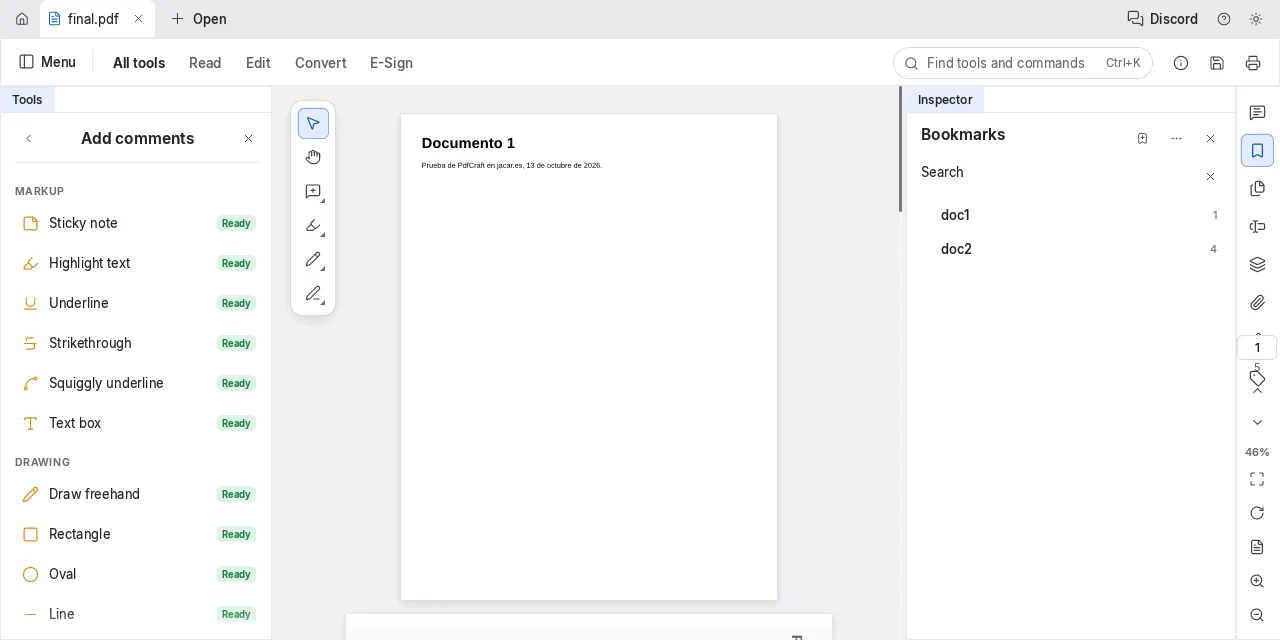
Task: Open comments panel in right sidebar
Action: pos(1258,113)
